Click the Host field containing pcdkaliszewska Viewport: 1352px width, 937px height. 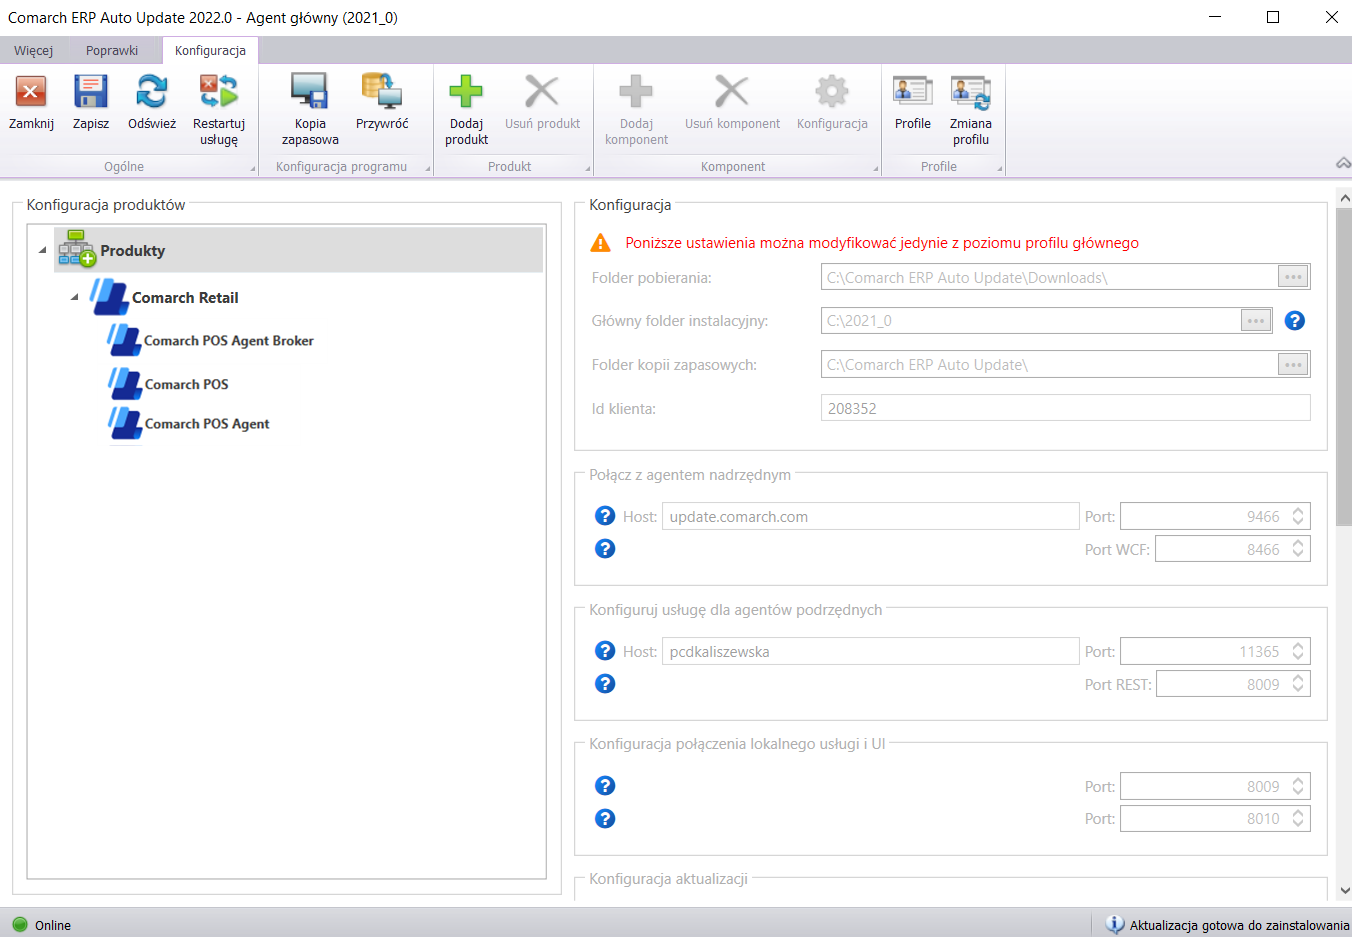(871, 651)
